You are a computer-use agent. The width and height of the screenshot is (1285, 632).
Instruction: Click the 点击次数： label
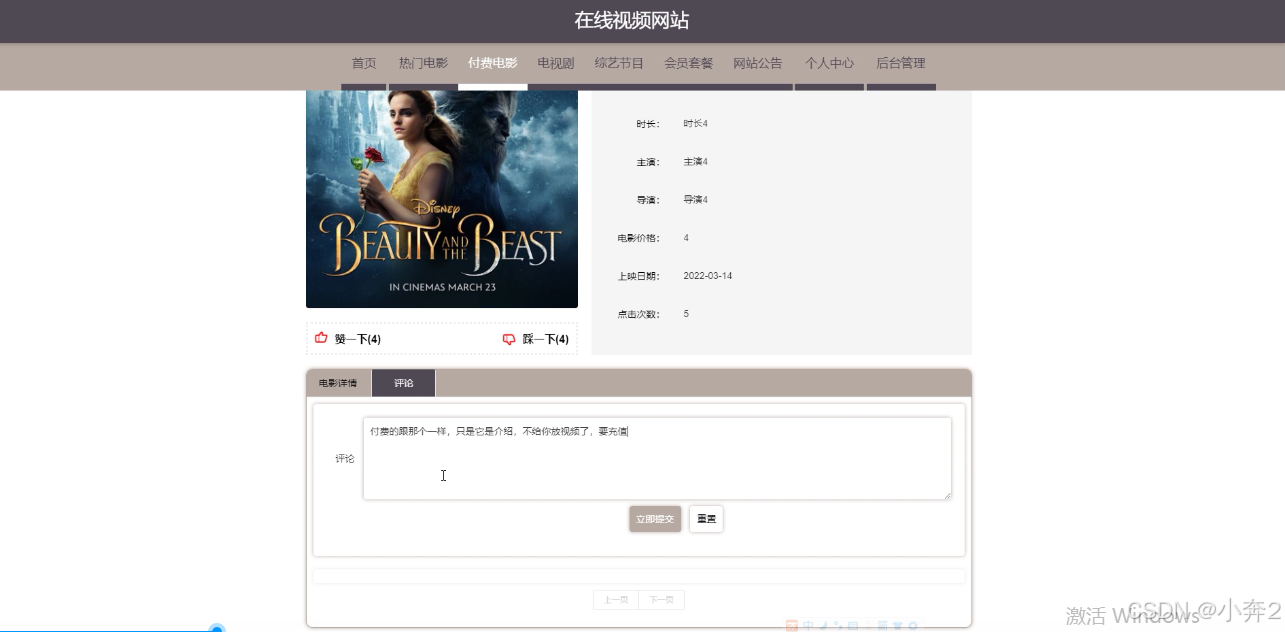tap(639, 314)
